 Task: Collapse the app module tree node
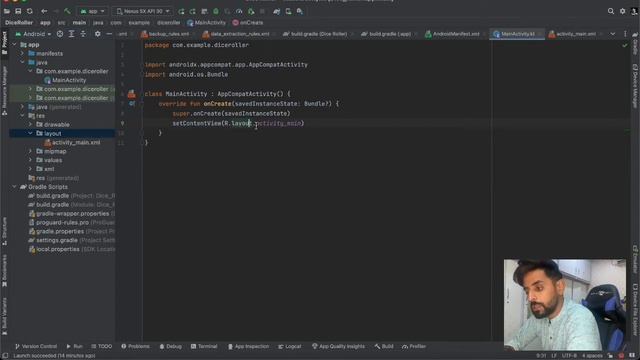pos(15,44)
